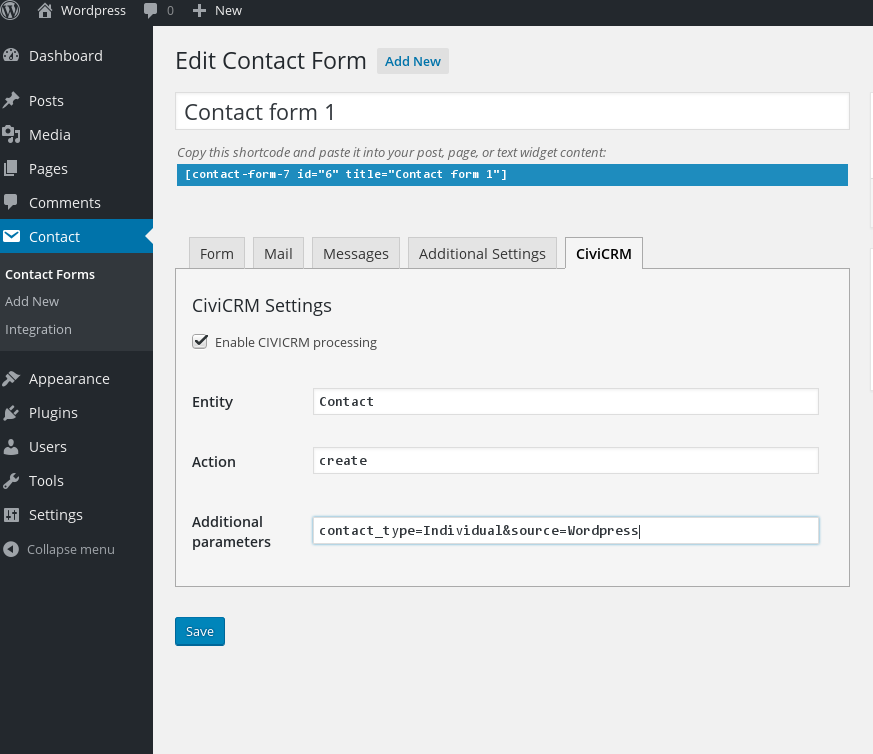This screenshot has height=754, width=873.
Task: Click the Action input field
Action: point(566,461)
